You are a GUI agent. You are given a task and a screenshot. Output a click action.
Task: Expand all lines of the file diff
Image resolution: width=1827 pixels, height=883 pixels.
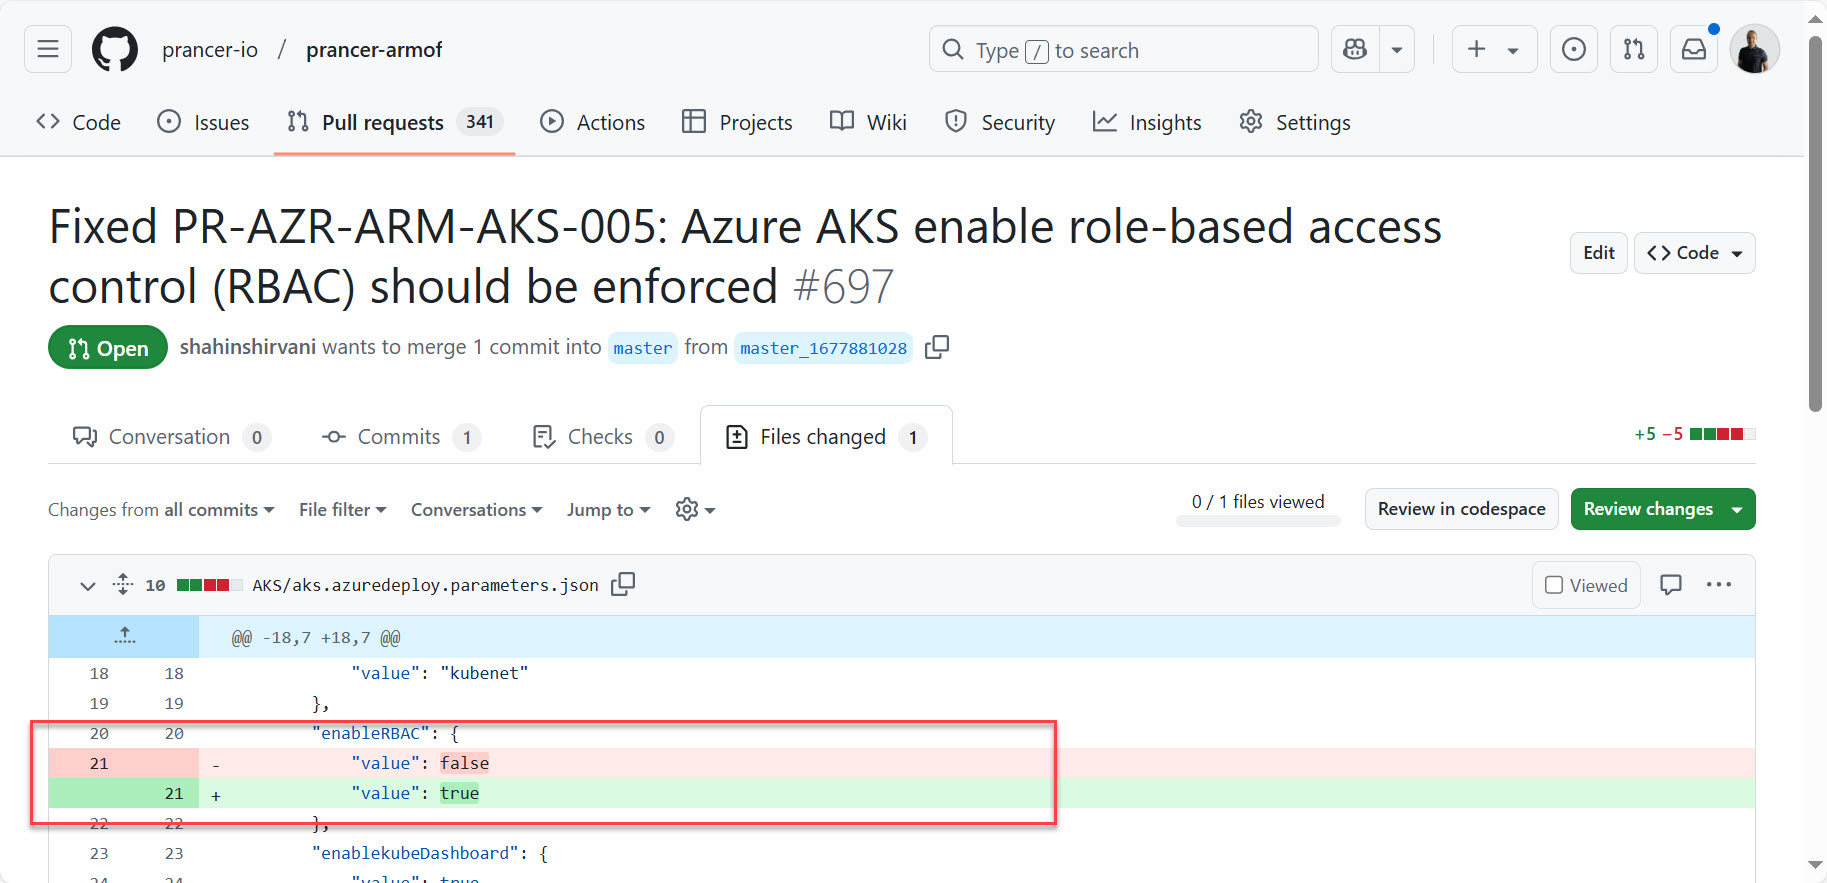pyautogui.click(x=123, y=584)
